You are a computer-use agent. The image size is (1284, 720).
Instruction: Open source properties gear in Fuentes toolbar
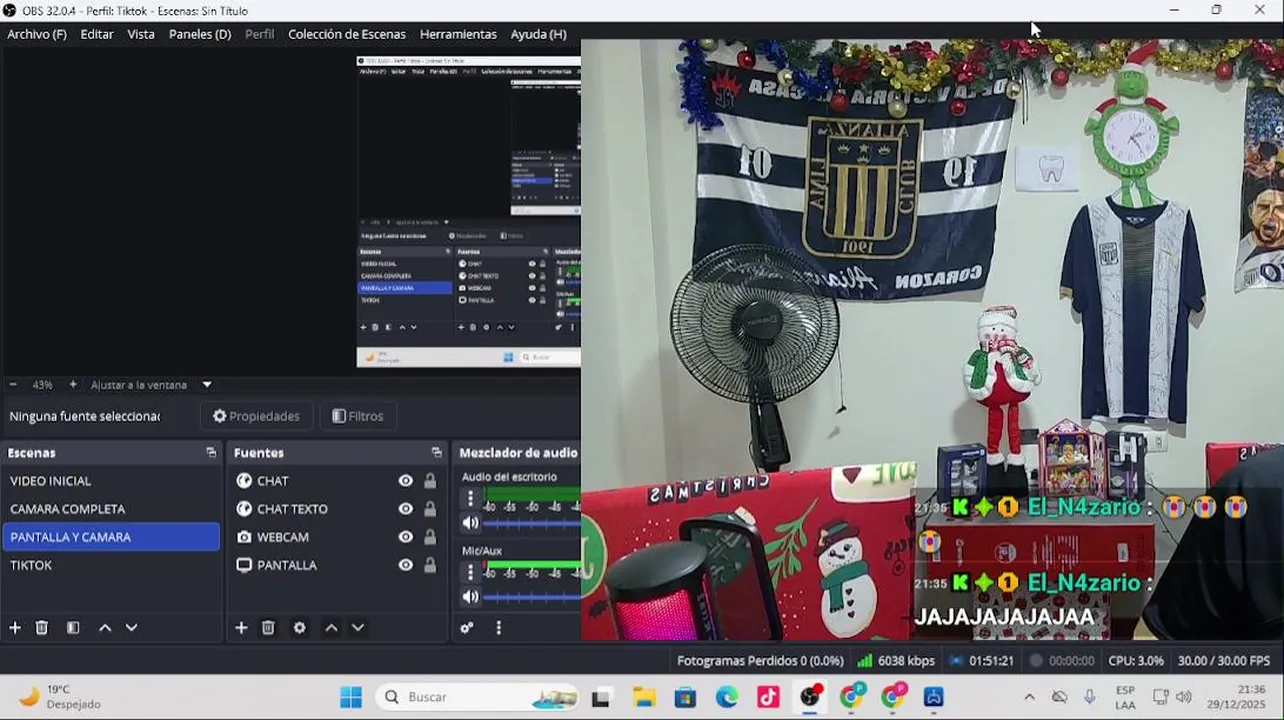[299, 628]
